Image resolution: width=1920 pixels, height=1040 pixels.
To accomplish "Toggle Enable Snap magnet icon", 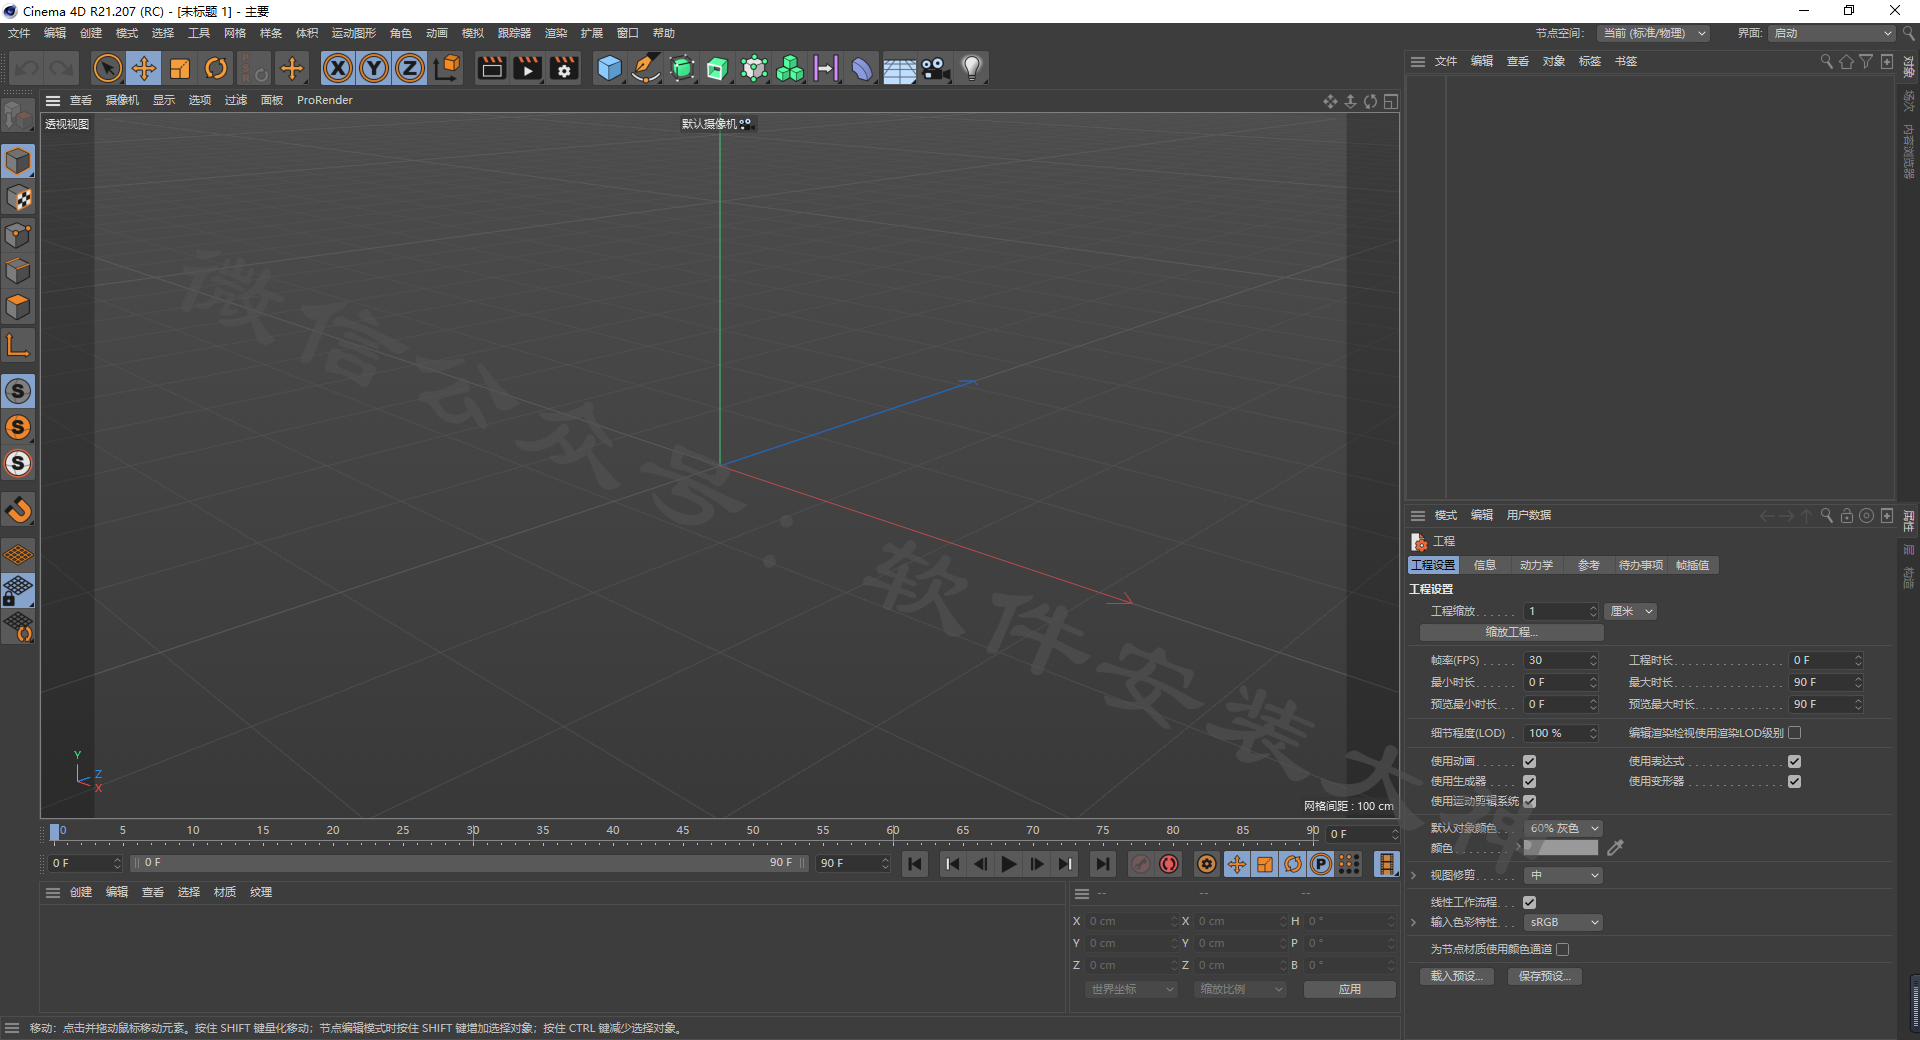I will coord(18,510).
